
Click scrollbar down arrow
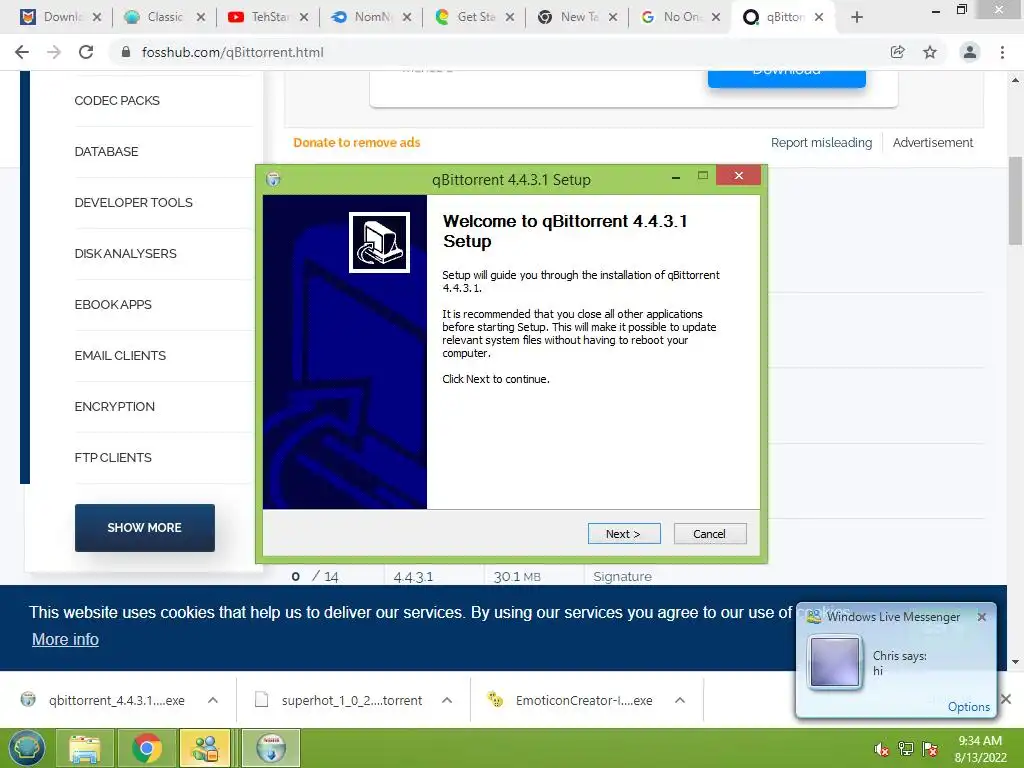click(x=1015, y=662)
